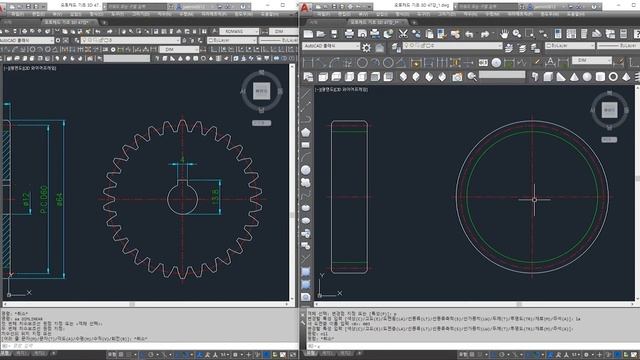Click the find text field in right window toolbar
Viewport: 640px width, 360px height.
[502, 75]
